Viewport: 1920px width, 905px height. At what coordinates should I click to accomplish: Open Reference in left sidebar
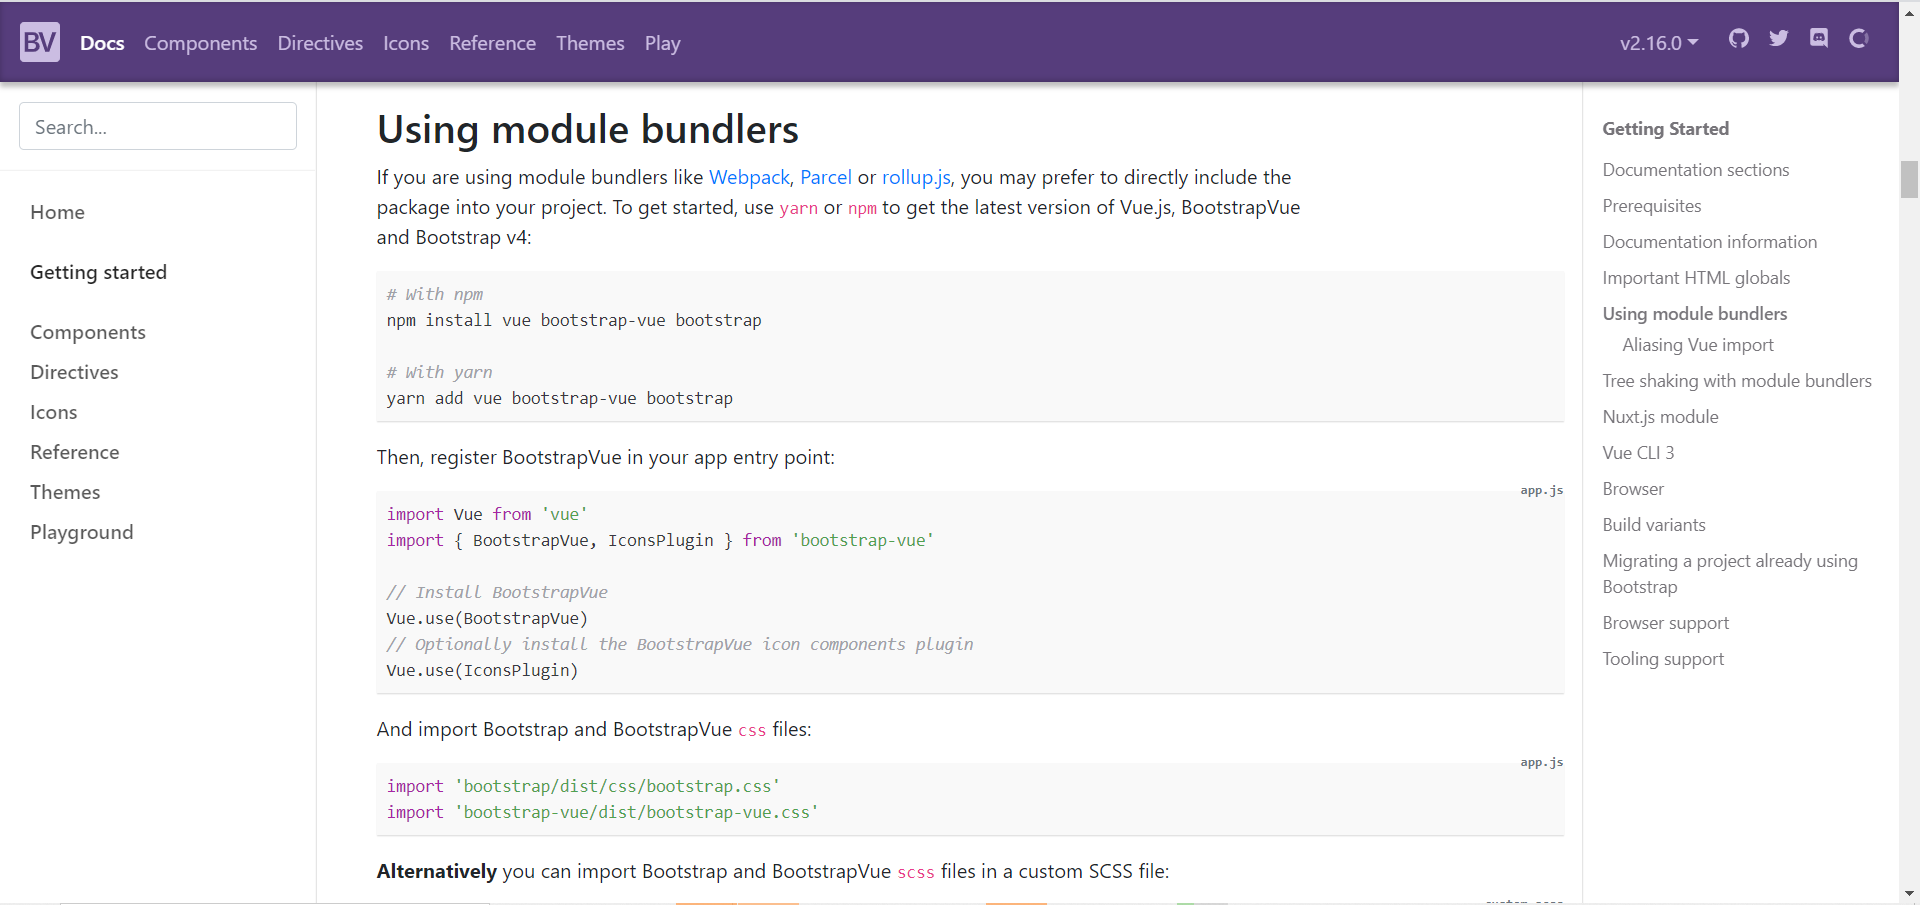click(x=74, y=452)
